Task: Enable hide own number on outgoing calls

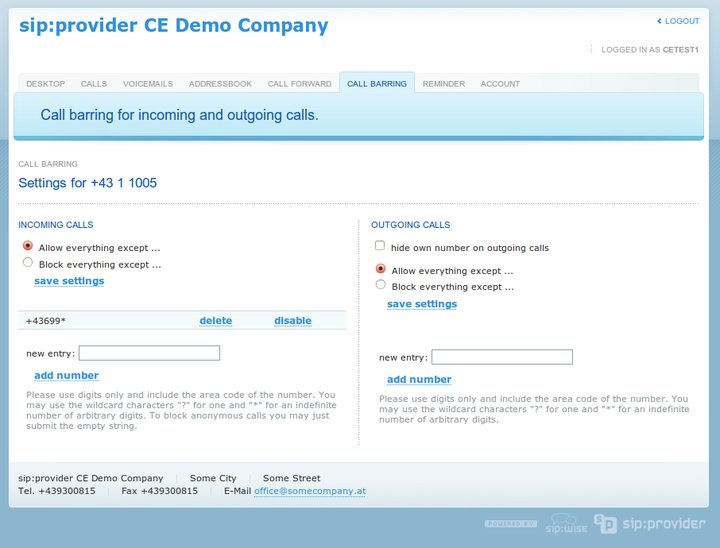Action: pyautogui.click(x=380, y=246)
